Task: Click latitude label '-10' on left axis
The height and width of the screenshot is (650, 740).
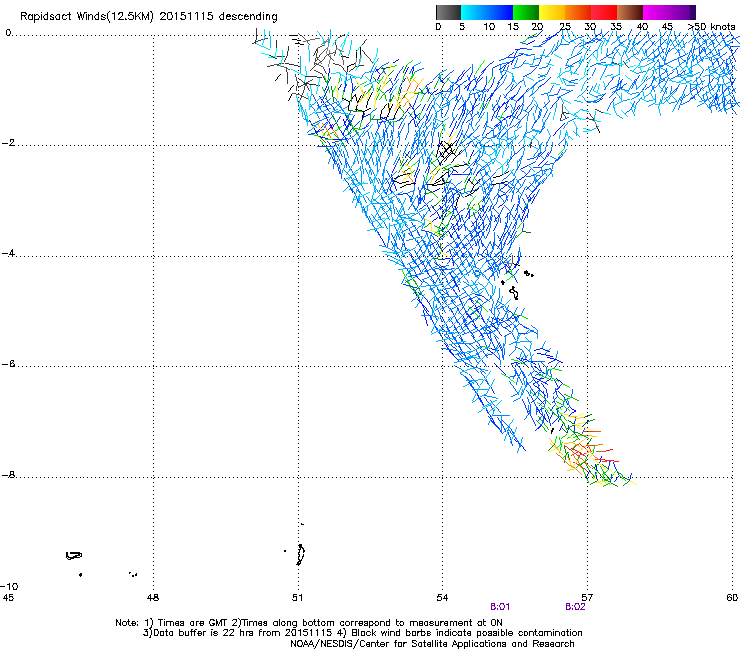Action: click(x=9, y=586)
